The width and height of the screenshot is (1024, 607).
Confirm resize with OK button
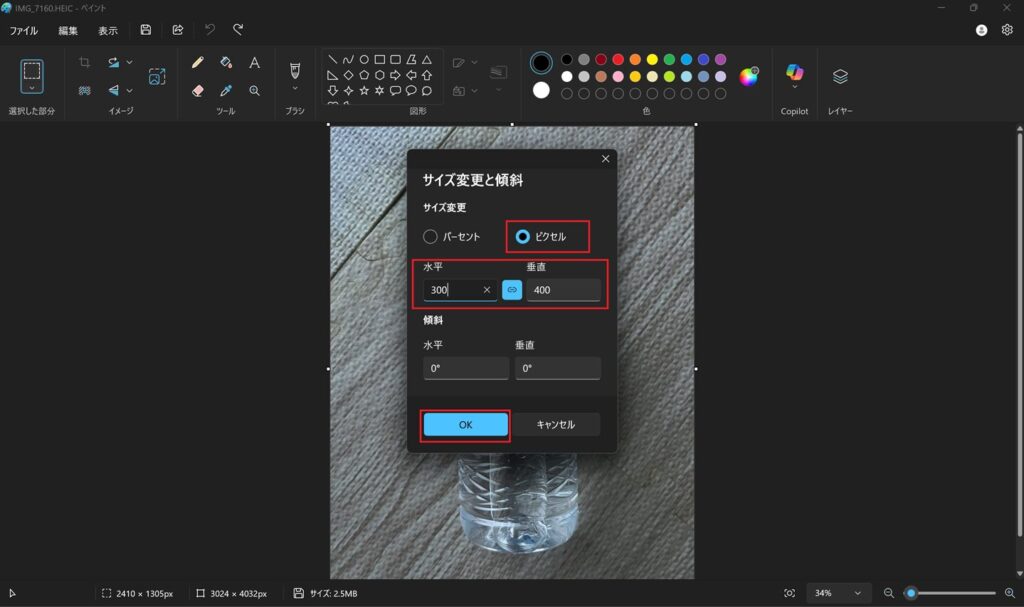click(466, 425)
